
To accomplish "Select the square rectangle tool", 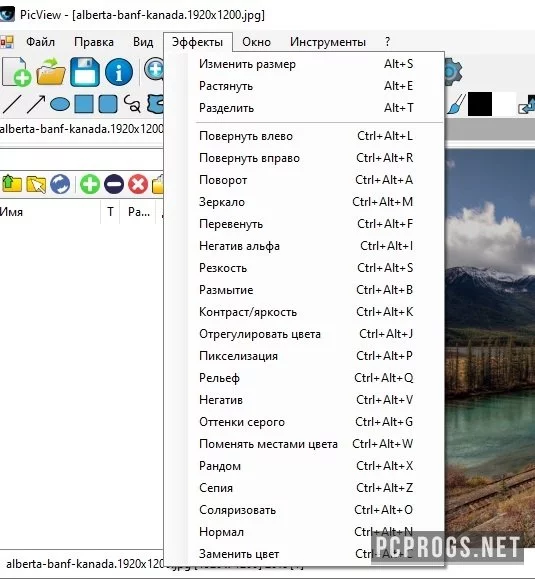I will point(84,104).
